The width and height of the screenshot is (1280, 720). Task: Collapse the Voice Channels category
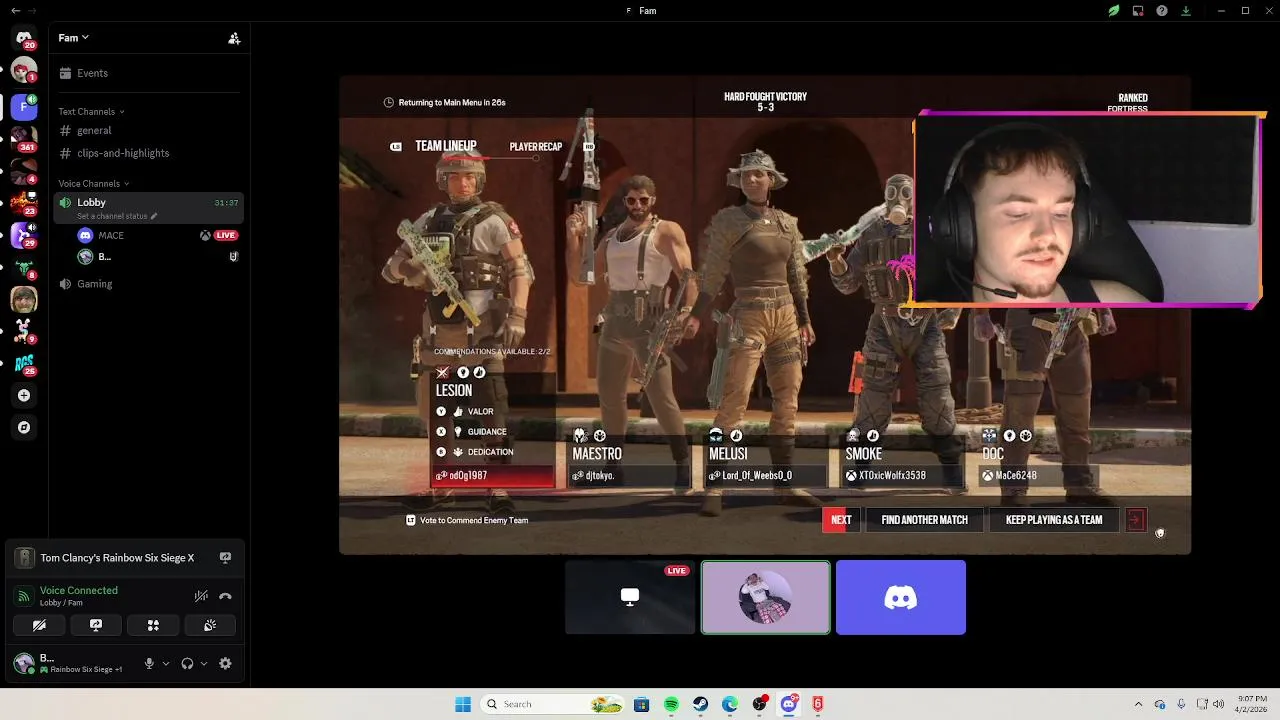(94, 183)
